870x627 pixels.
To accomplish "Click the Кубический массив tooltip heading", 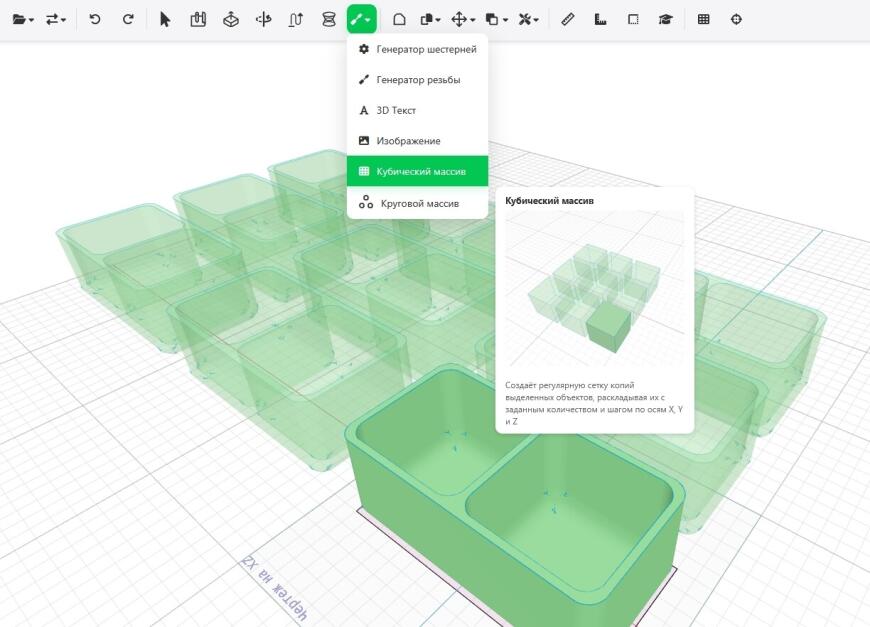I will coord(549,201).
